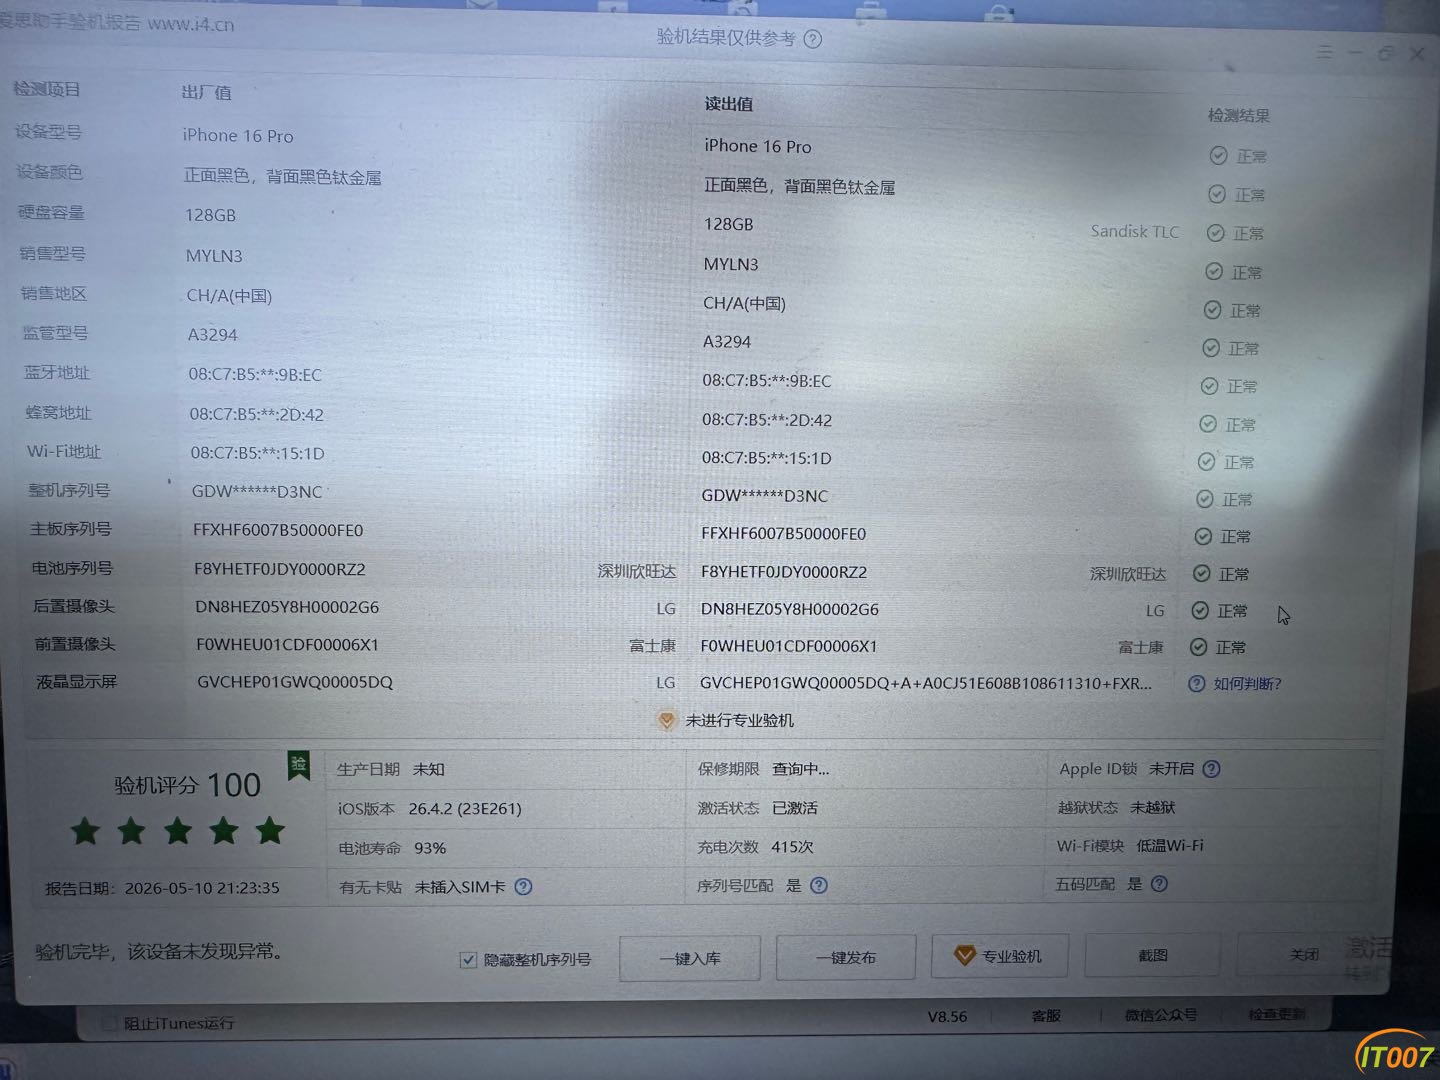Click 检查更新 in the bottom bar
Image resolution: width=1440 pixels, height=1080 pixels.
tap(1277, 1014)
